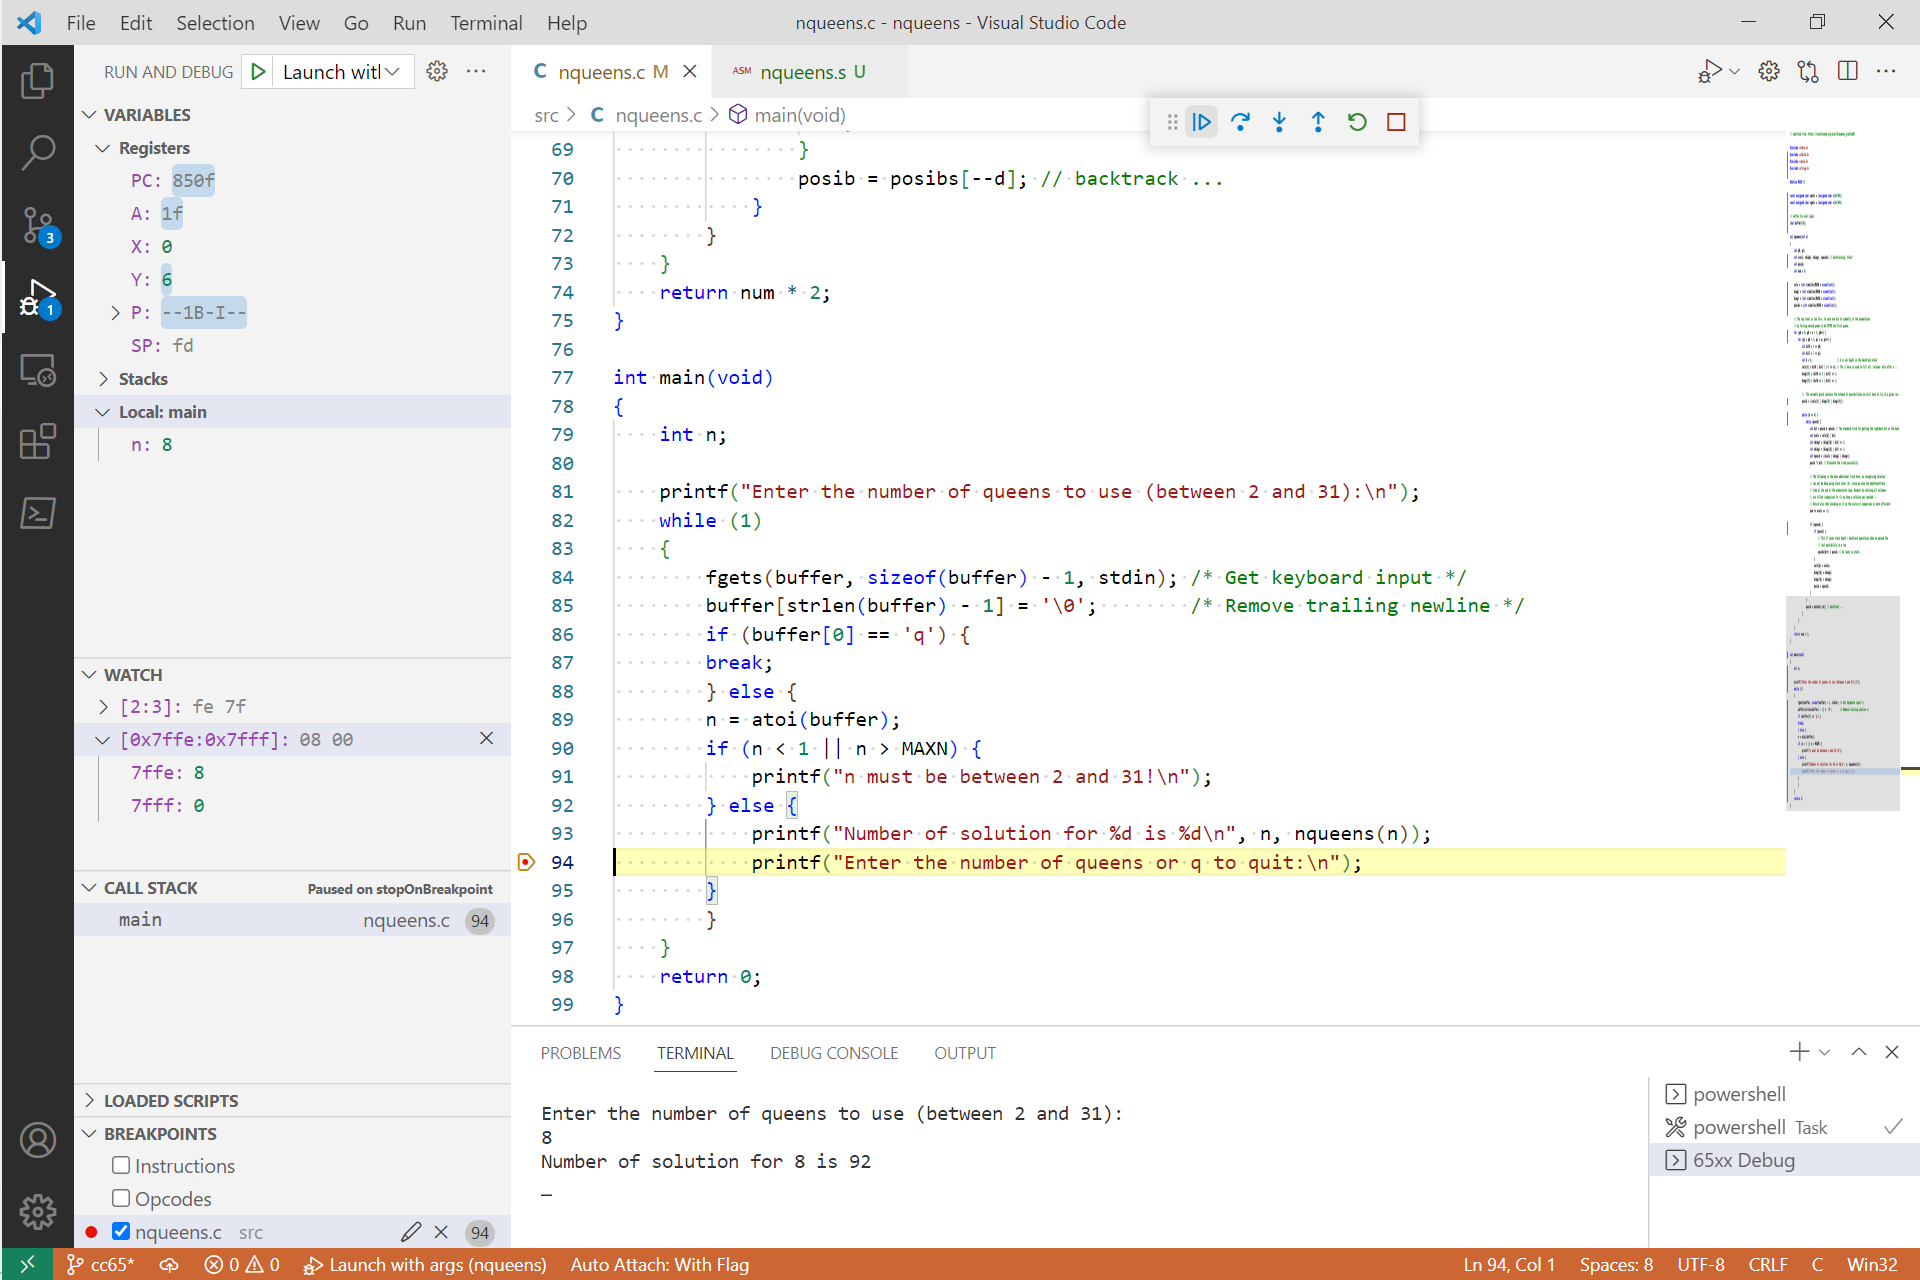Switch to the Debug Console tab
Image resolution: width=1920 pixels, height=1280 pixels.
pos(833,1053)
